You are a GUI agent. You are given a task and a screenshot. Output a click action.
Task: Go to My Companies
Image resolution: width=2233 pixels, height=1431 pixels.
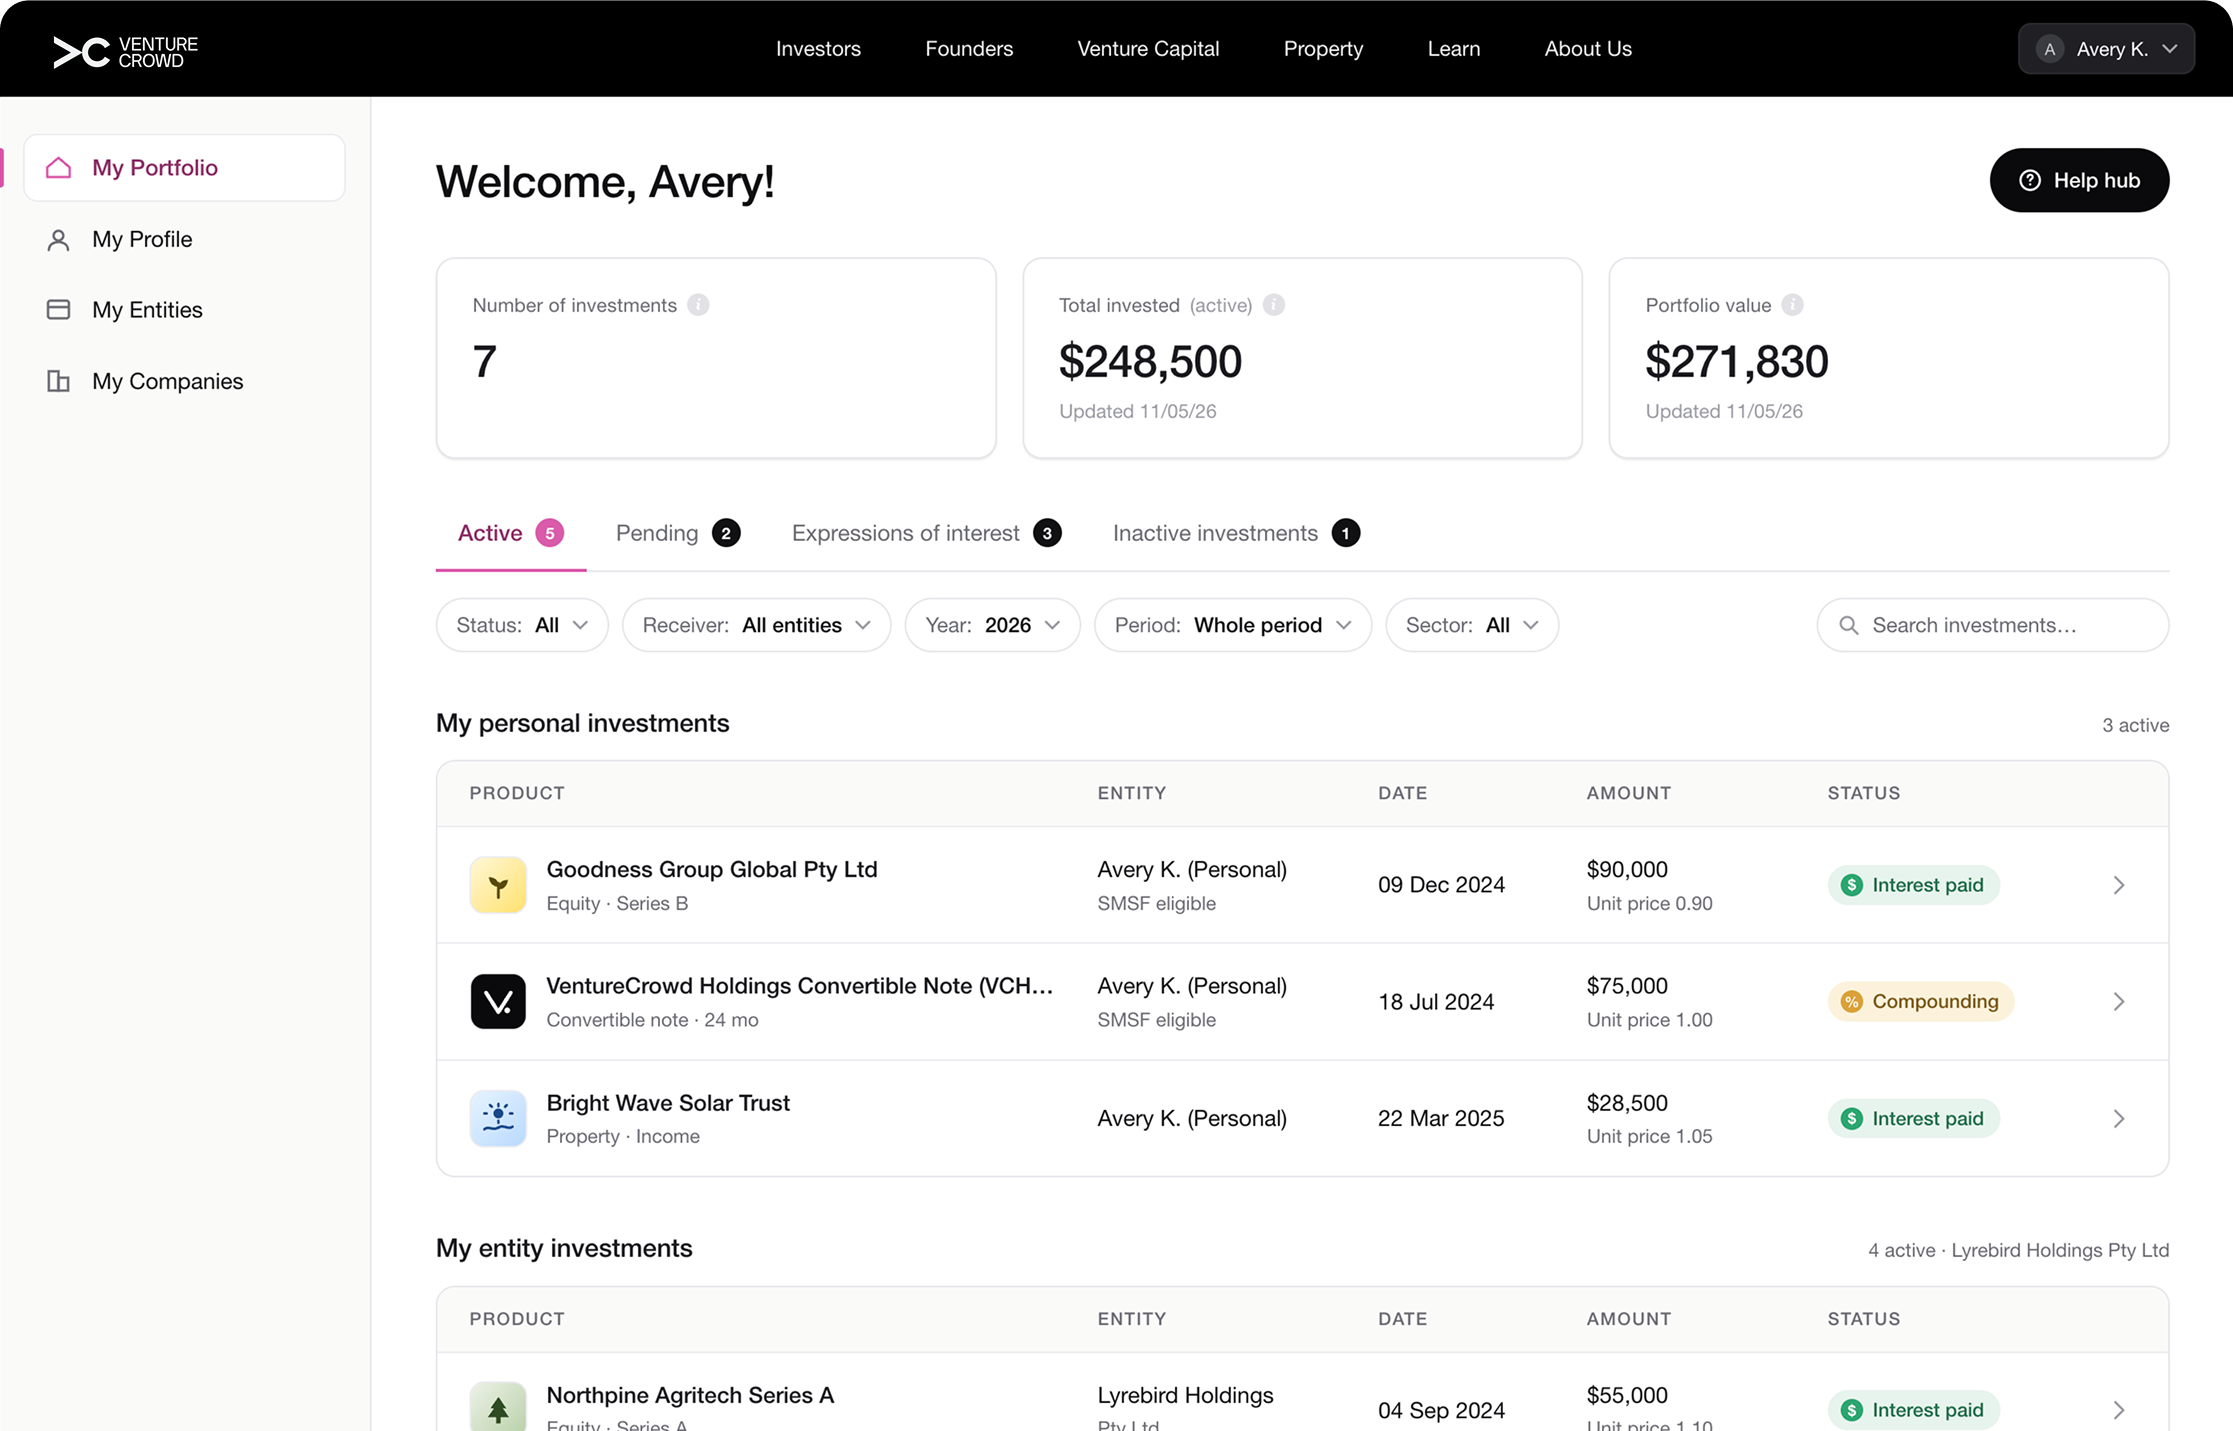(x=185, y=381)
